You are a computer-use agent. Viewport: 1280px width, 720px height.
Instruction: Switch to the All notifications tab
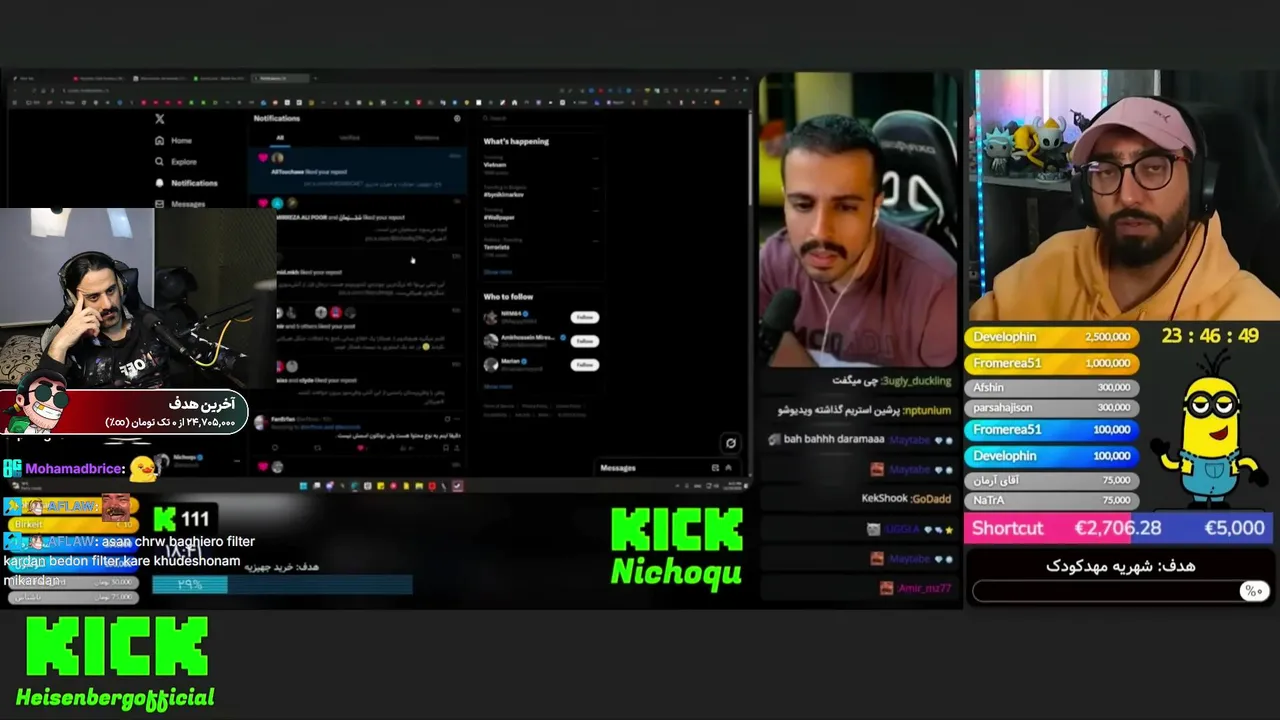[x=280, y=138]
